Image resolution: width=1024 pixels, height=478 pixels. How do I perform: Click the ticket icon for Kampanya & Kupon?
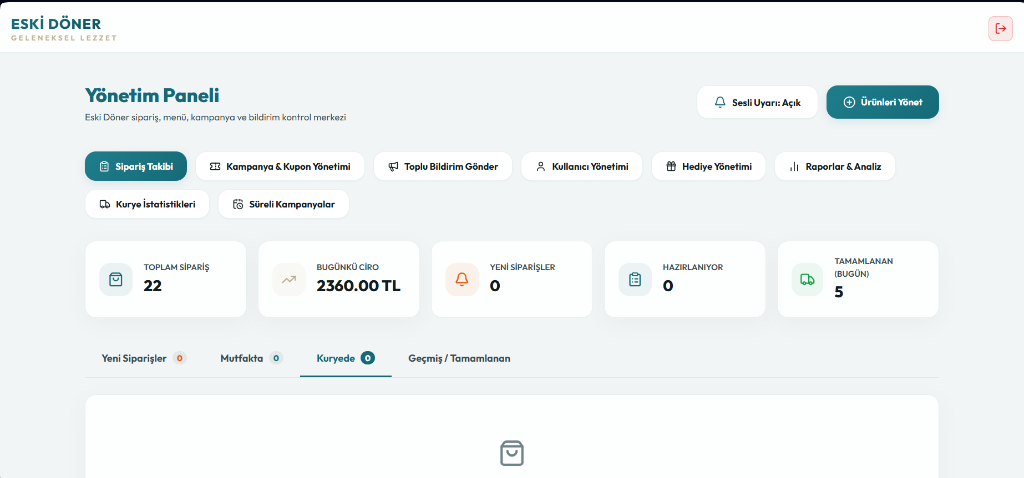click(215, 167)
